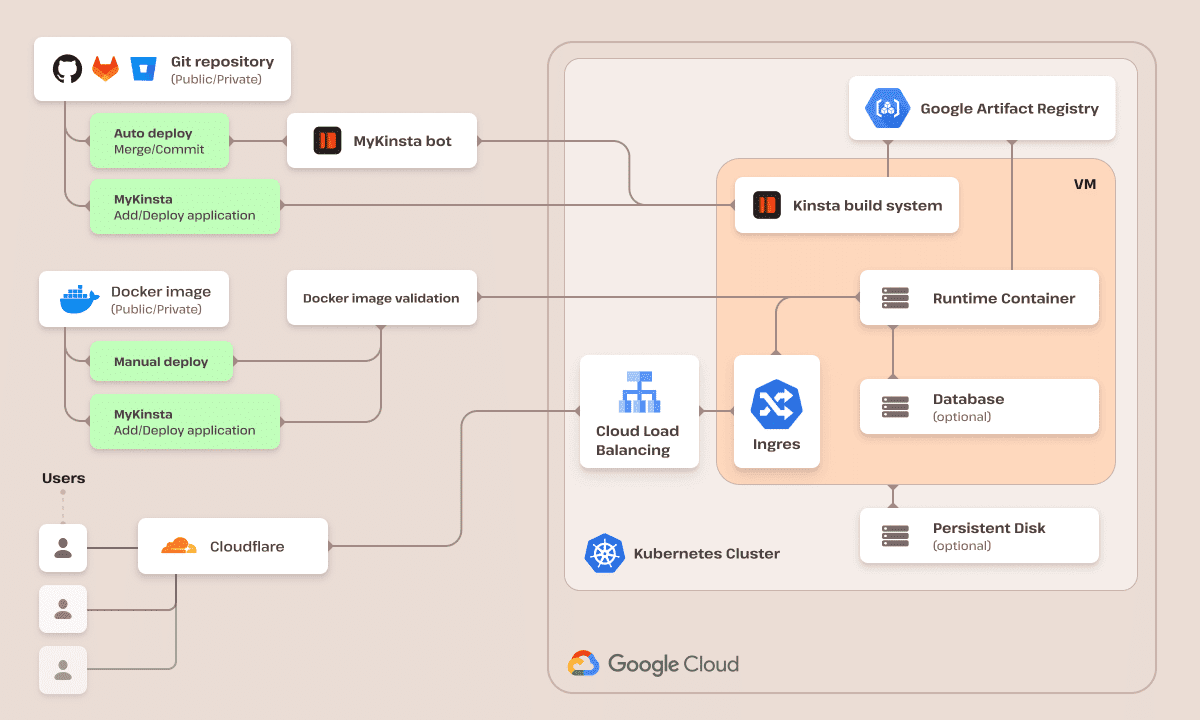Image resolution: width=1200 pixels, height=720 pixels.
Task: Select the Cloud Load Balancing icon
Action: [639, 390]
